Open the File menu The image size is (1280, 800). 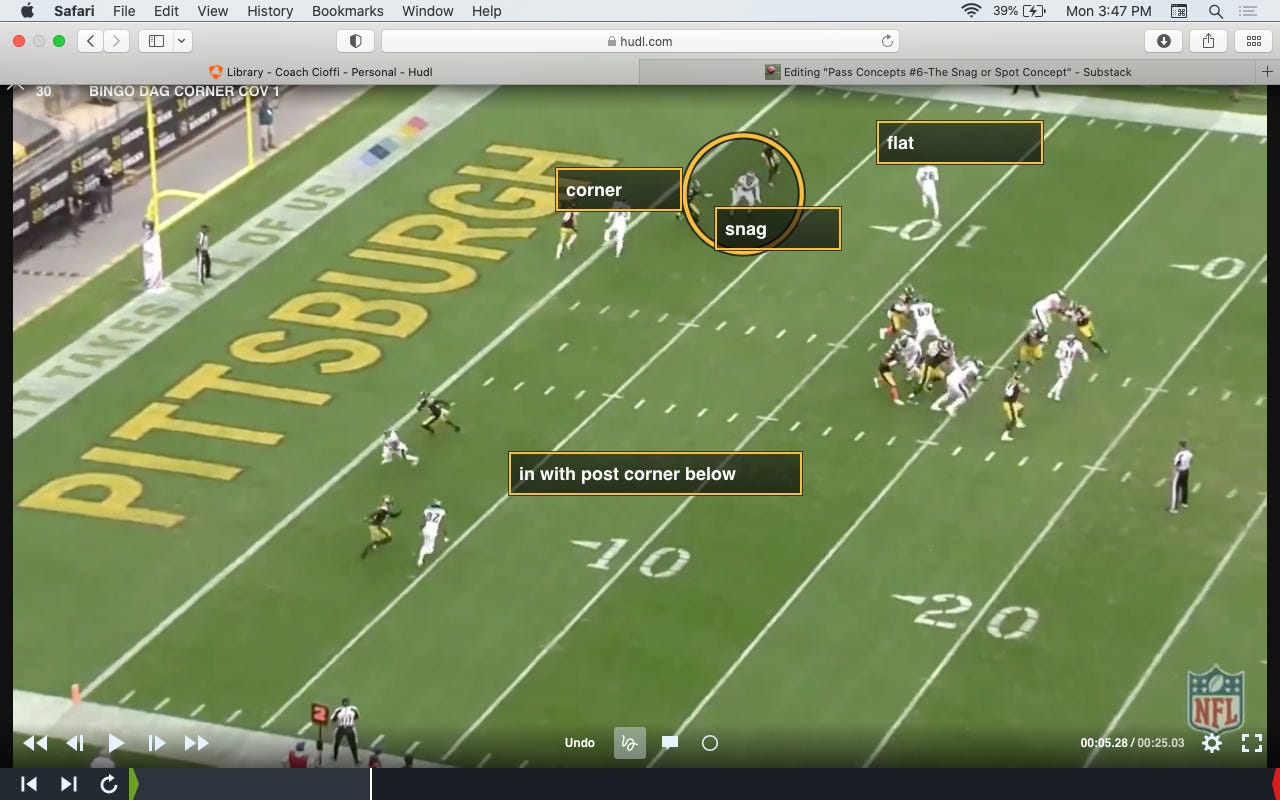[124, 11]
